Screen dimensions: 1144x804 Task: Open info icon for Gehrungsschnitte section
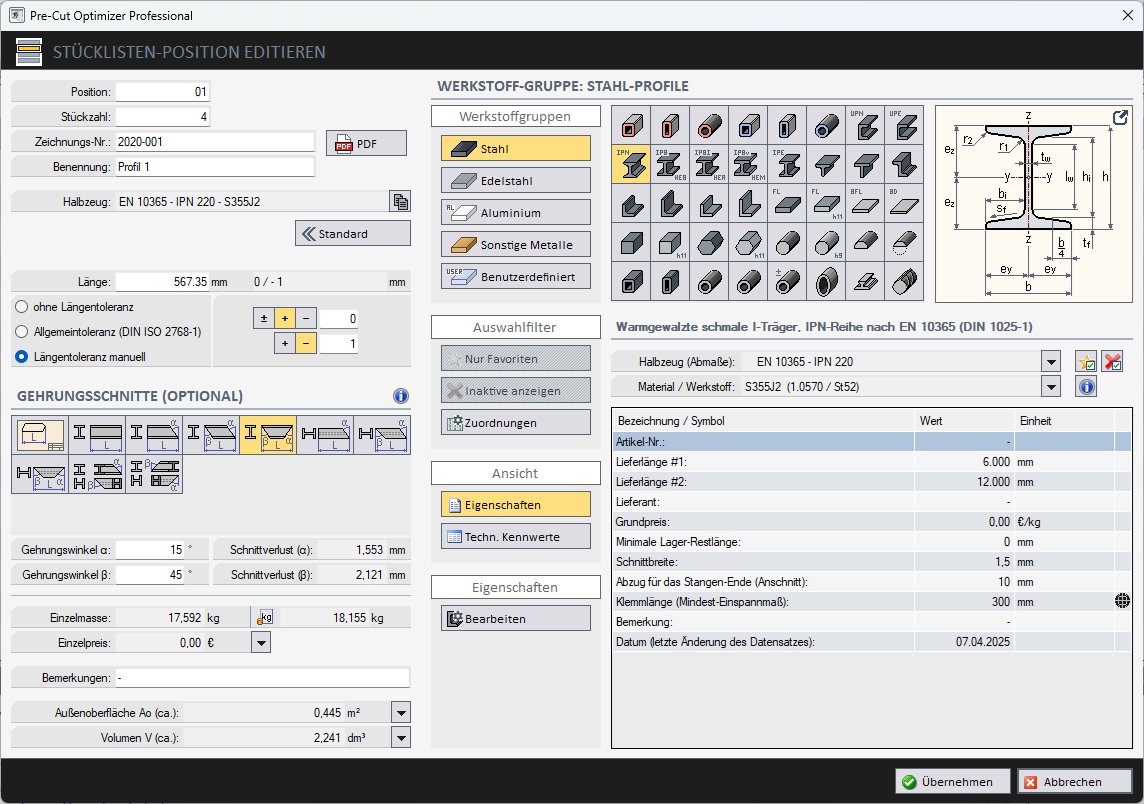(401, 396)
